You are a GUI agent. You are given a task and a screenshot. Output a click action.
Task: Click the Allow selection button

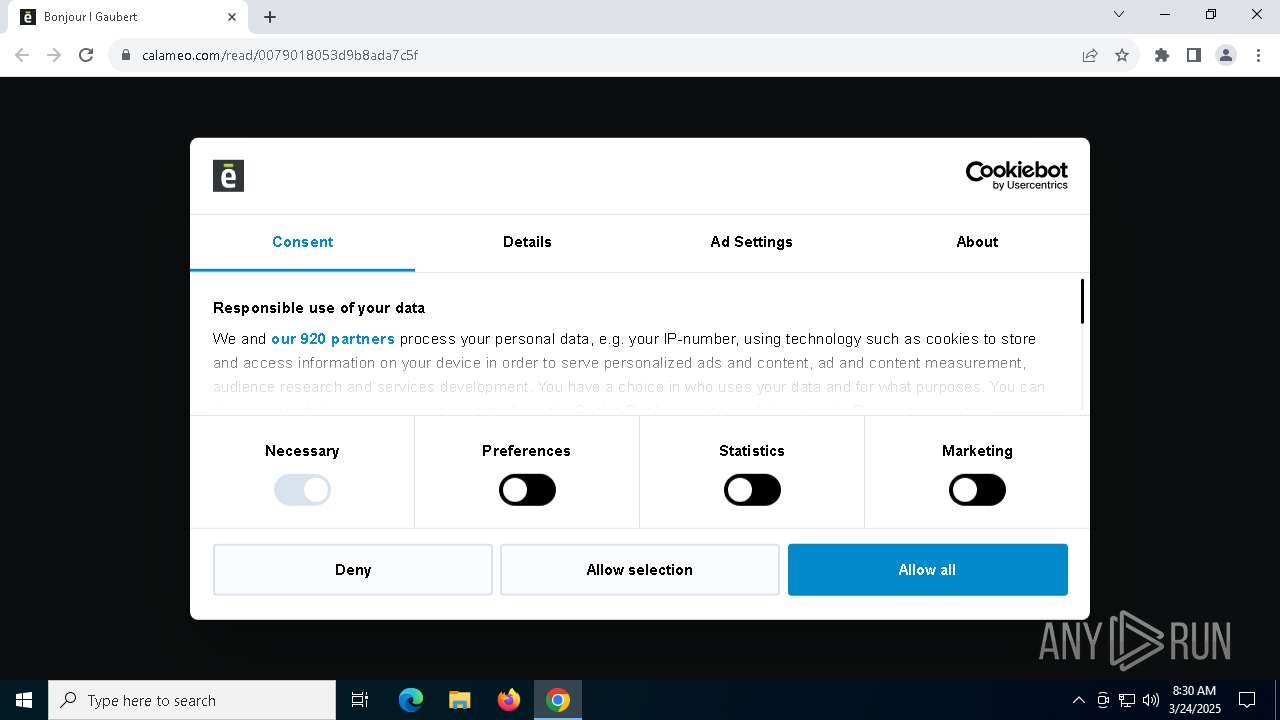640,570
